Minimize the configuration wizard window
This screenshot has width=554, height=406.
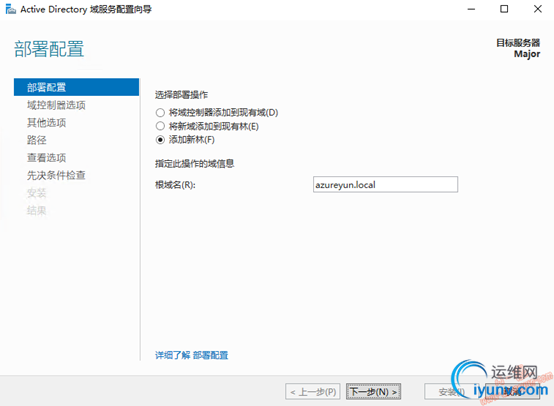[471, 9]
